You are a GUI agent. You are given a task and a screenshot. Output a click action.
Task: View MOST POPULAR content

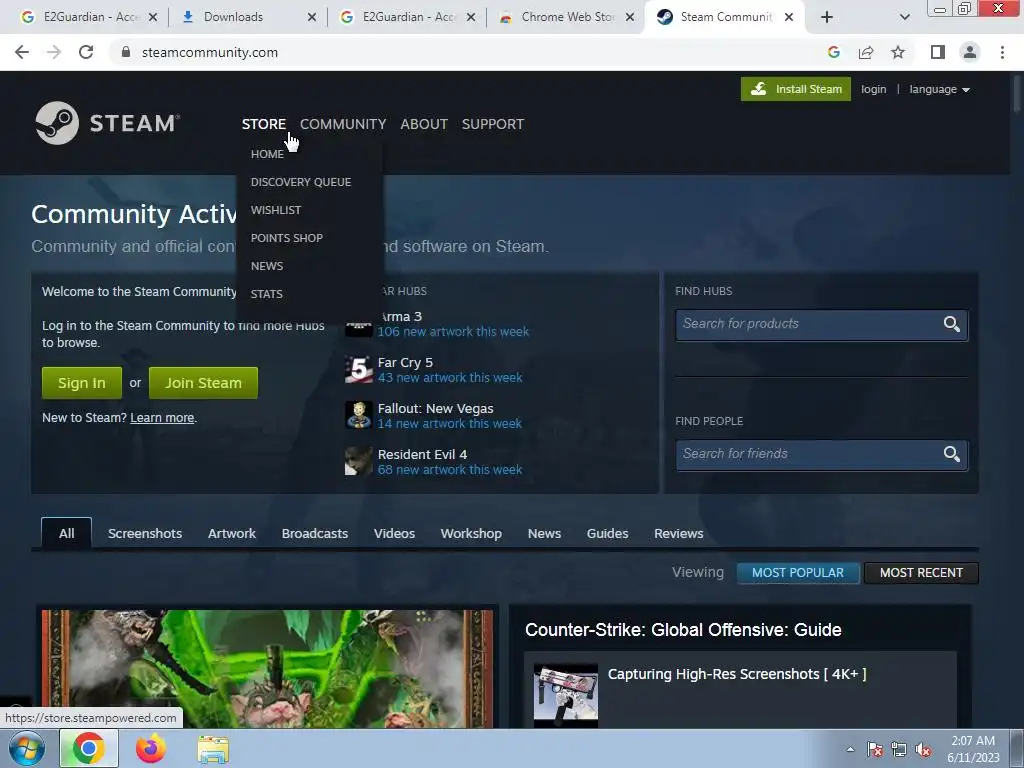797,573
